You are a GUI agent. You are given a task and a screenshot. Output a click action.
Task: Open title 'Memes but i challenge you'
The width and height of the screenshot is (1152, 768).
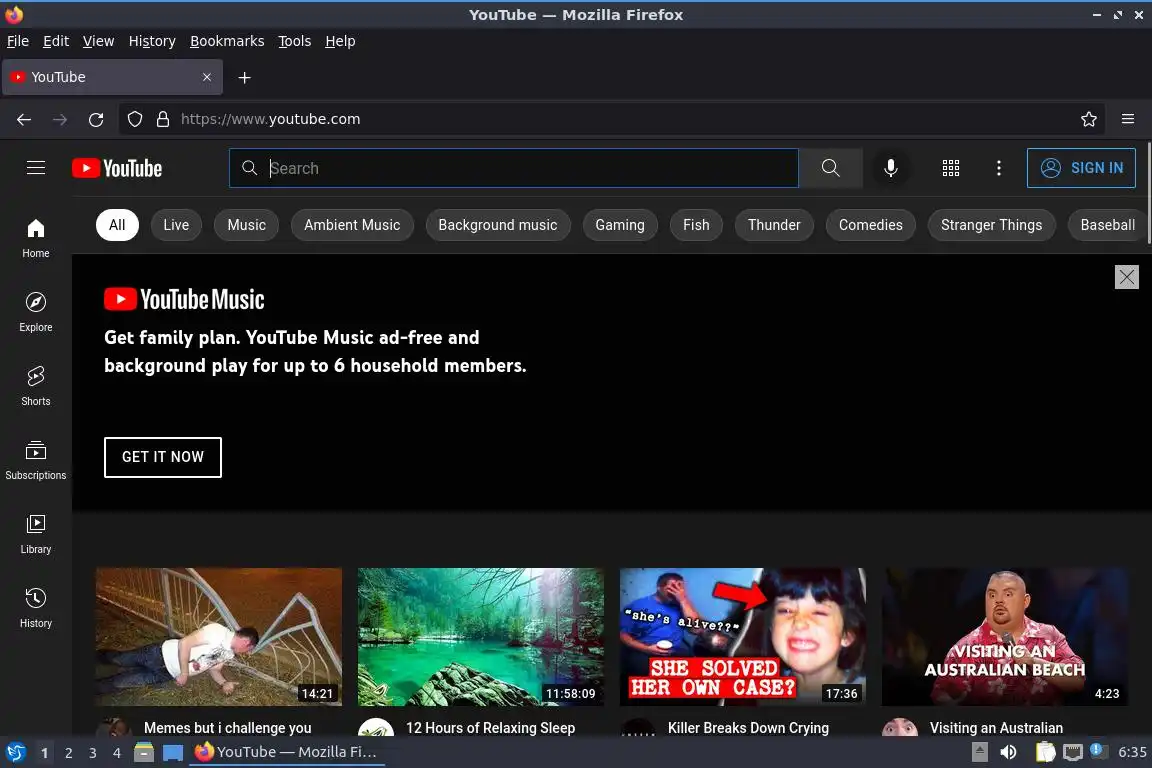click(x=228, y=728)
